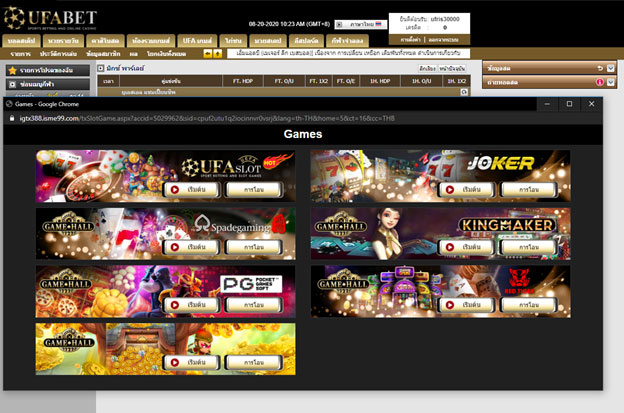This screenshot has width=624, height=413.
Task: Click the sports menu icon below the star item
Action: 12,84
